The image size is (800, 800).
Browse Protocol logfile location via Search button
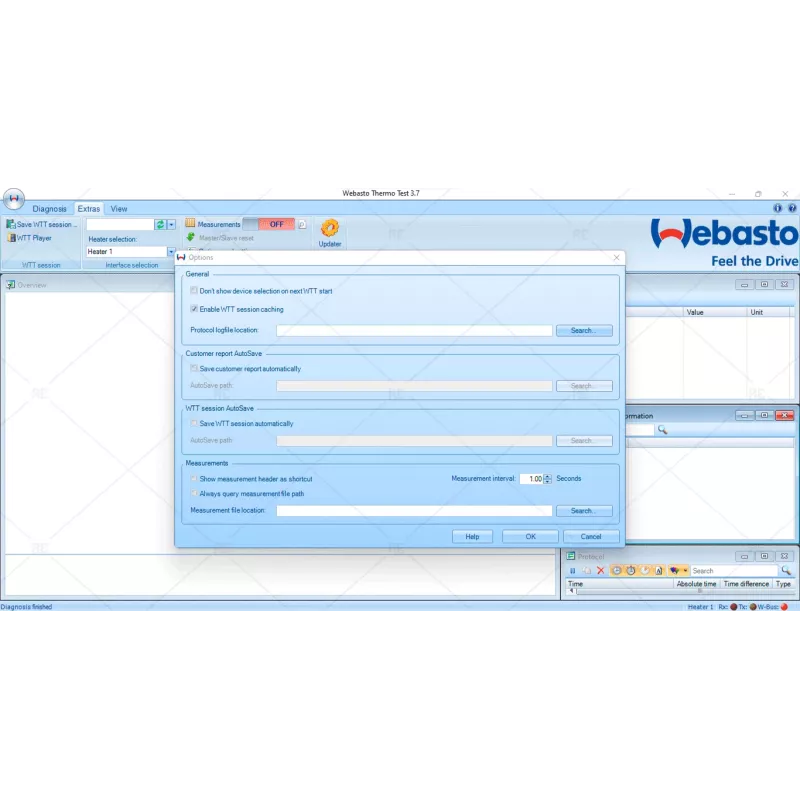583,330
